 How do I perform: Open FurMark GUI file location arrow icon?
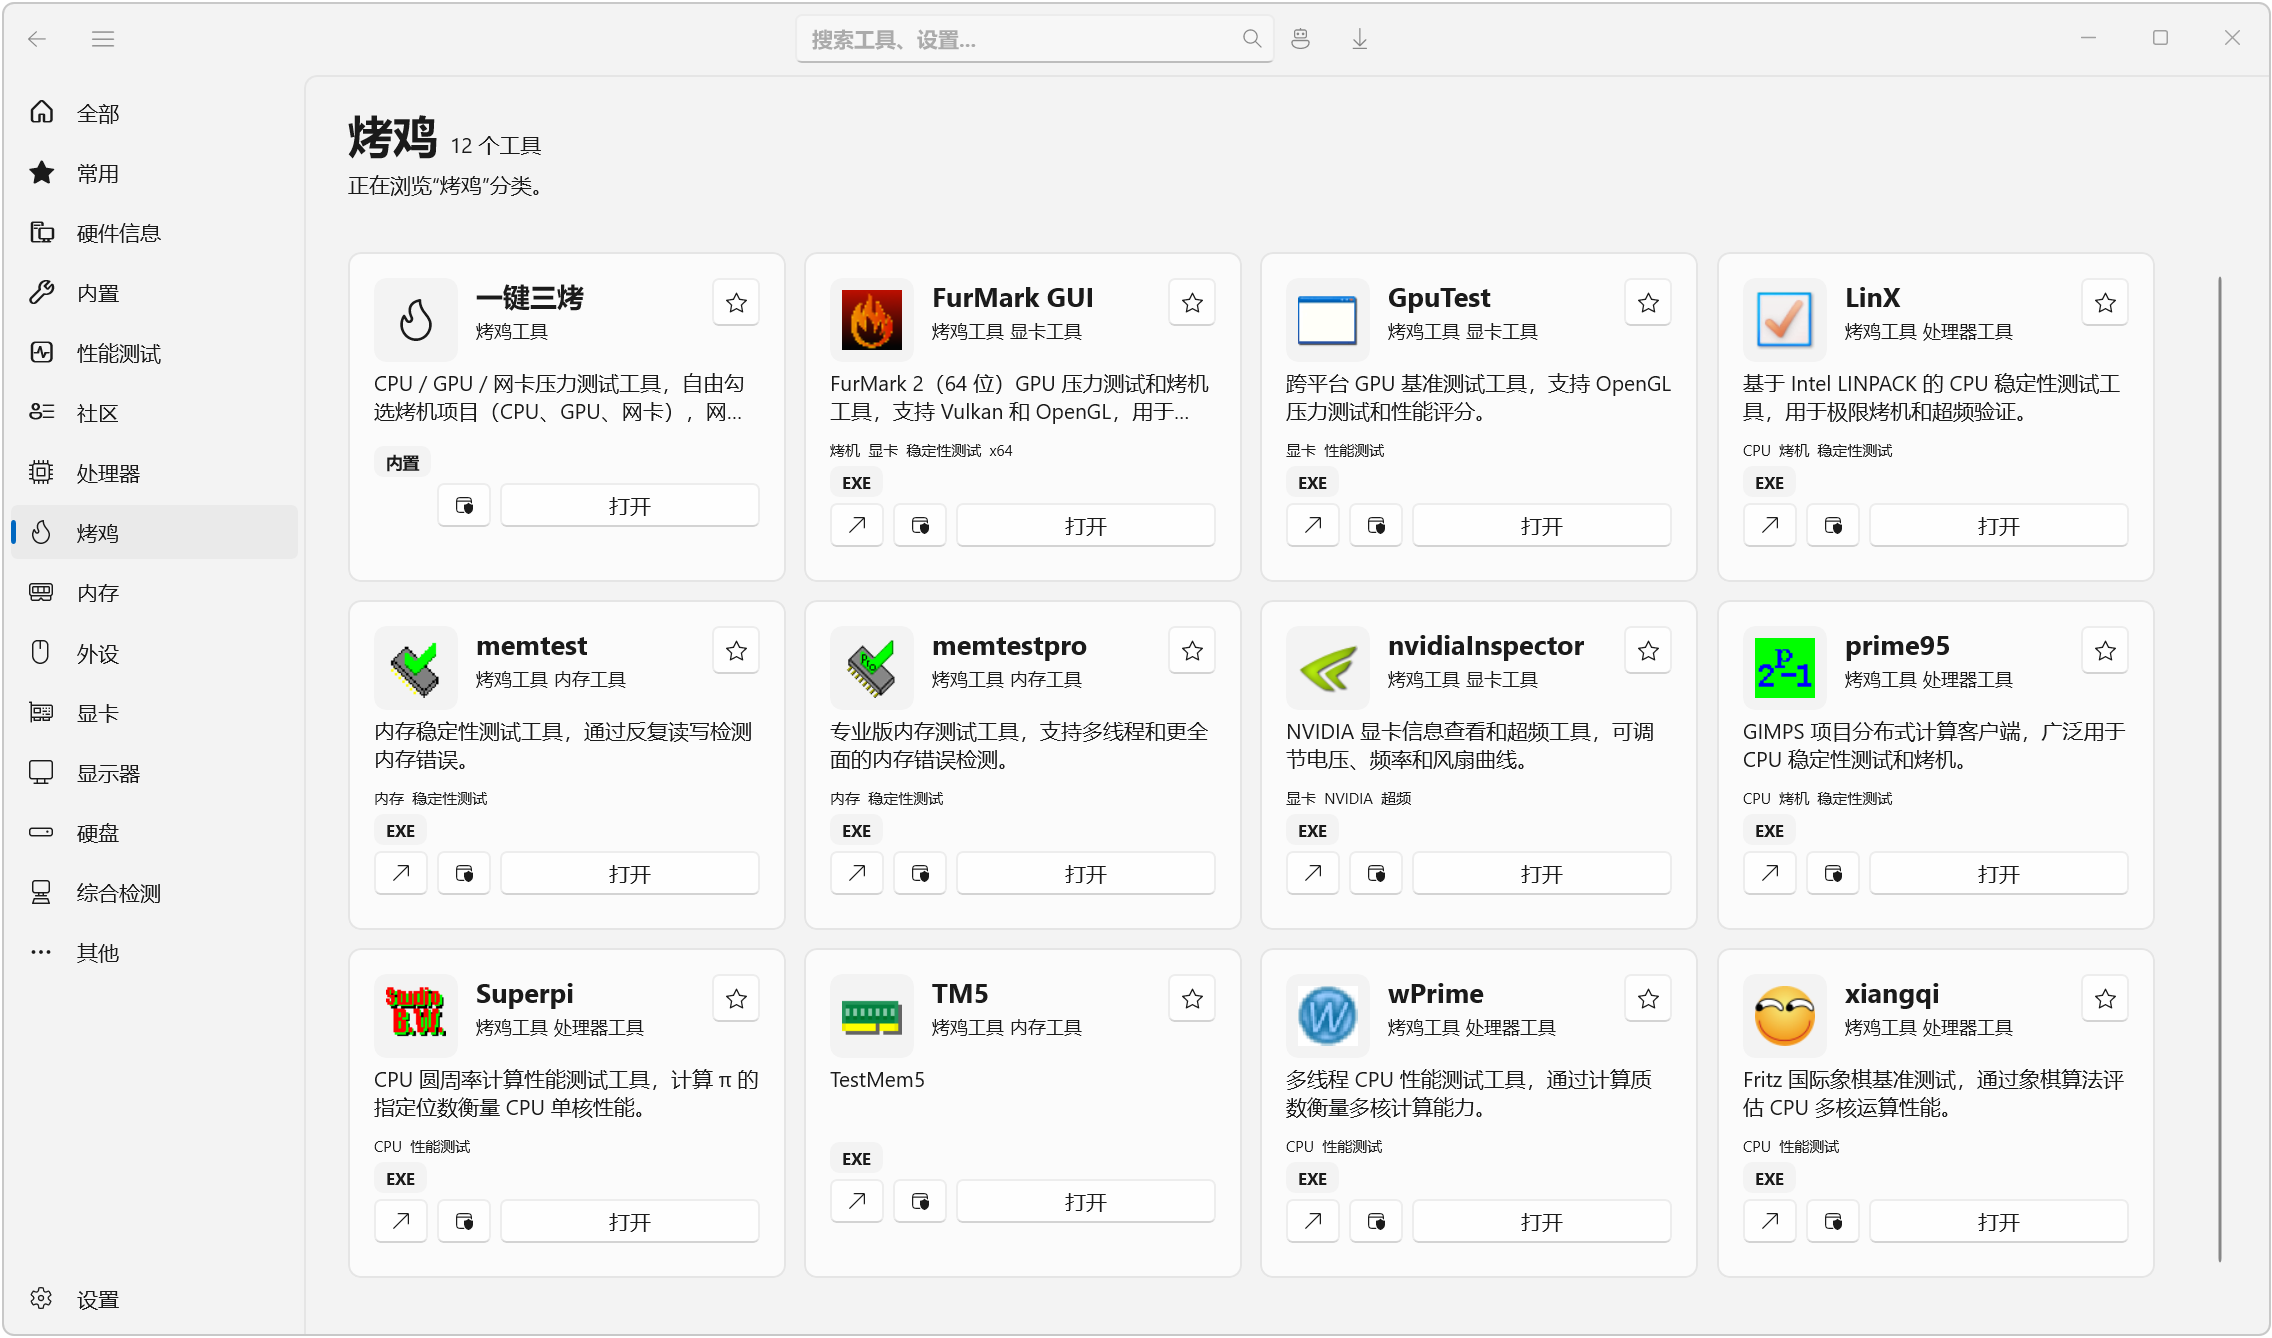pyautogui.click(x=857, y=525)
